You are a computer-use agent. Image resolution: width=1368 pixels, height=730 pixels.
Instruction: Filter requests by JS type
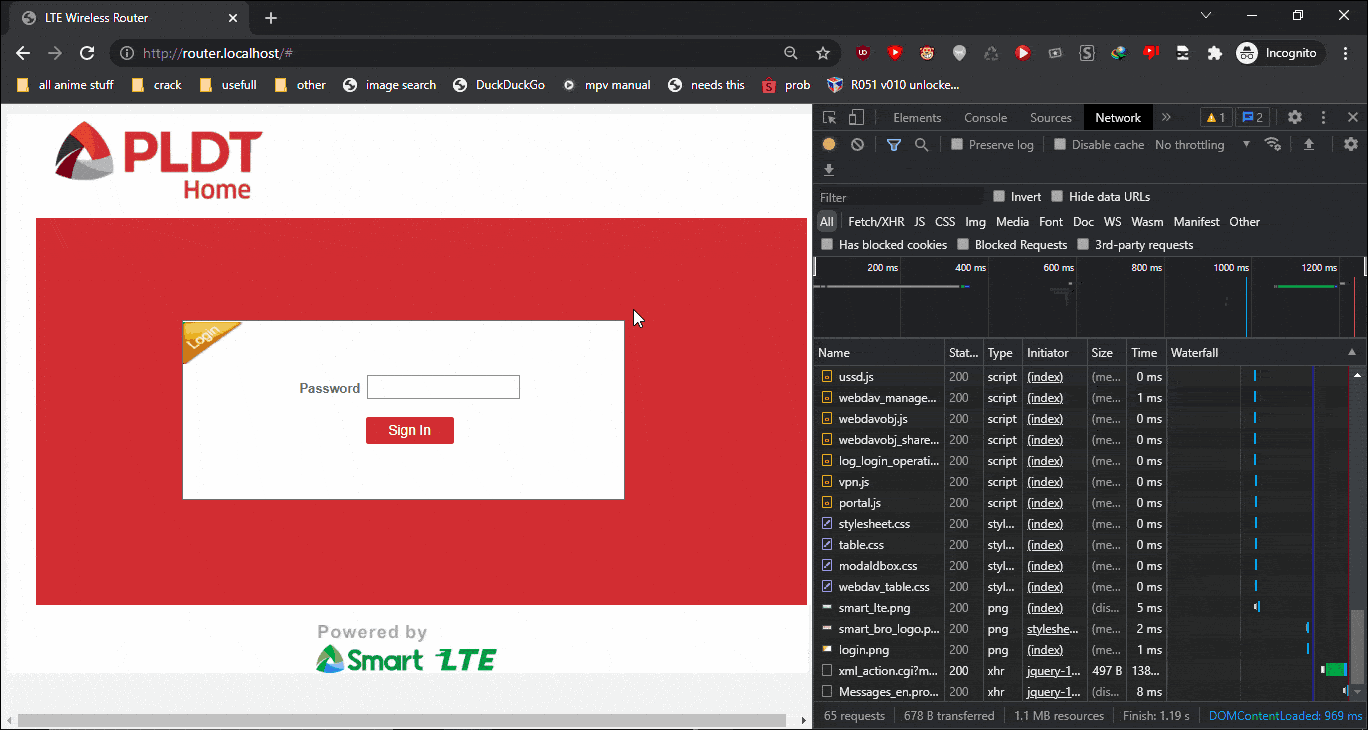click(x=919, y=222)
